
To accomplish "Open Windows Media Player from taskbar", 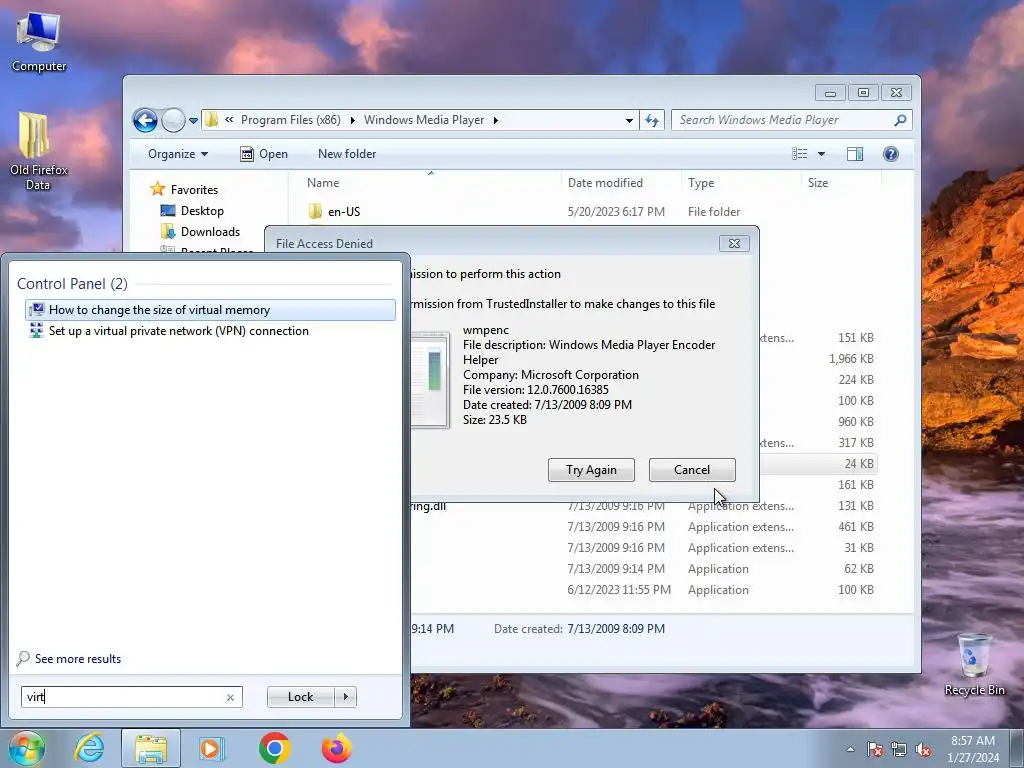I will (x=212, y=748).
